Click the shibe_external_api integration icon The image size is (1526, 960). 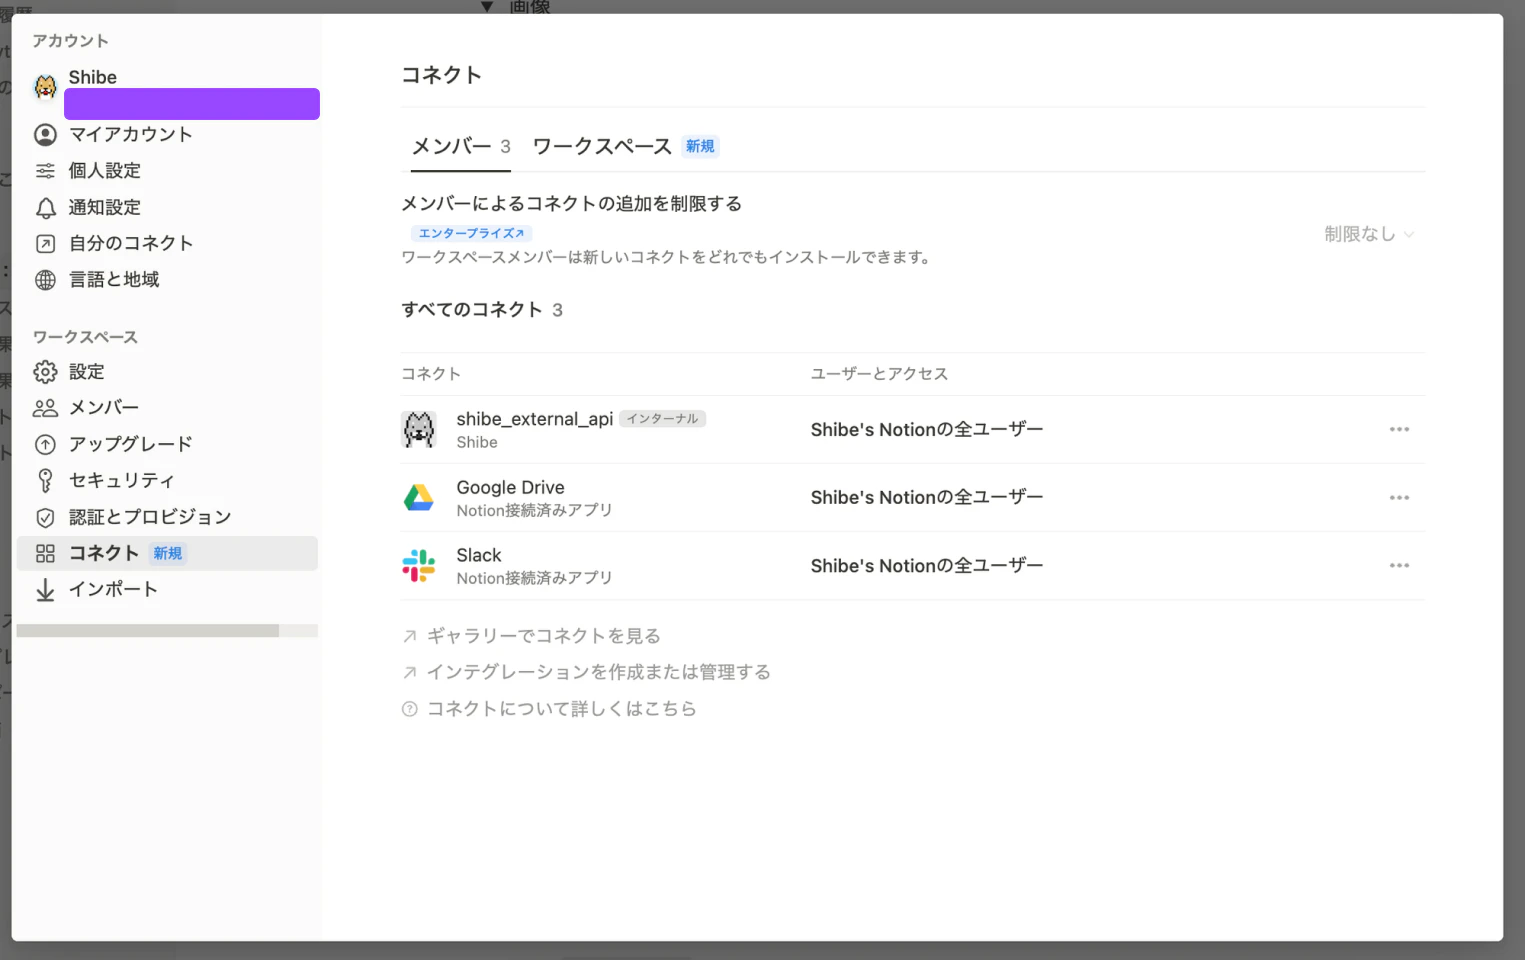[x=419, y=429]
